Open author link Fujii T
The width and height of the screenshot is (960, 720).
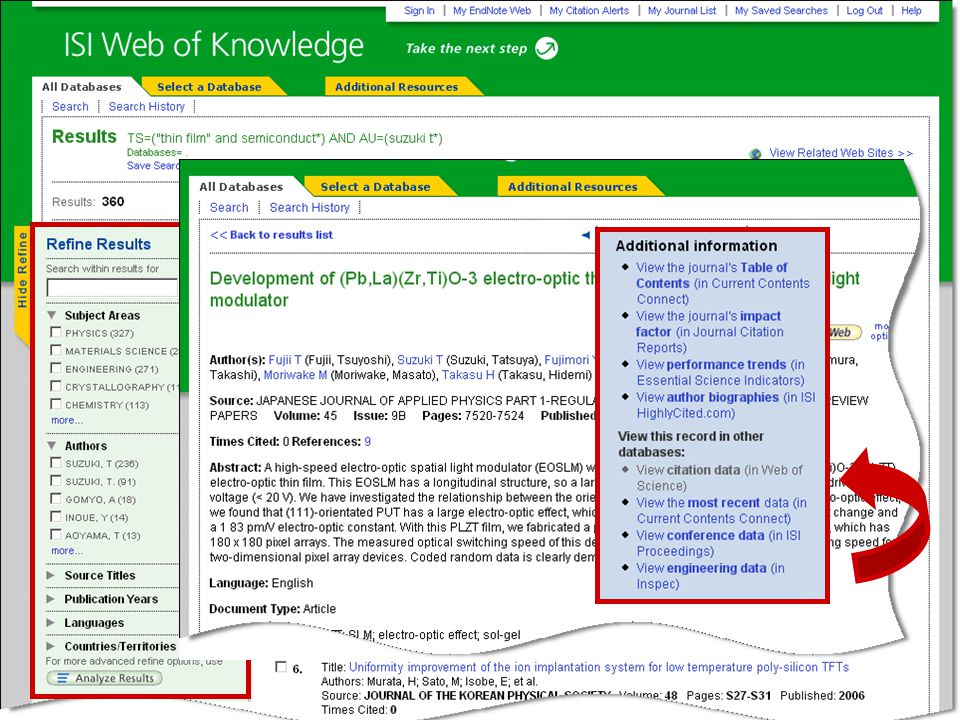[285, 360]
